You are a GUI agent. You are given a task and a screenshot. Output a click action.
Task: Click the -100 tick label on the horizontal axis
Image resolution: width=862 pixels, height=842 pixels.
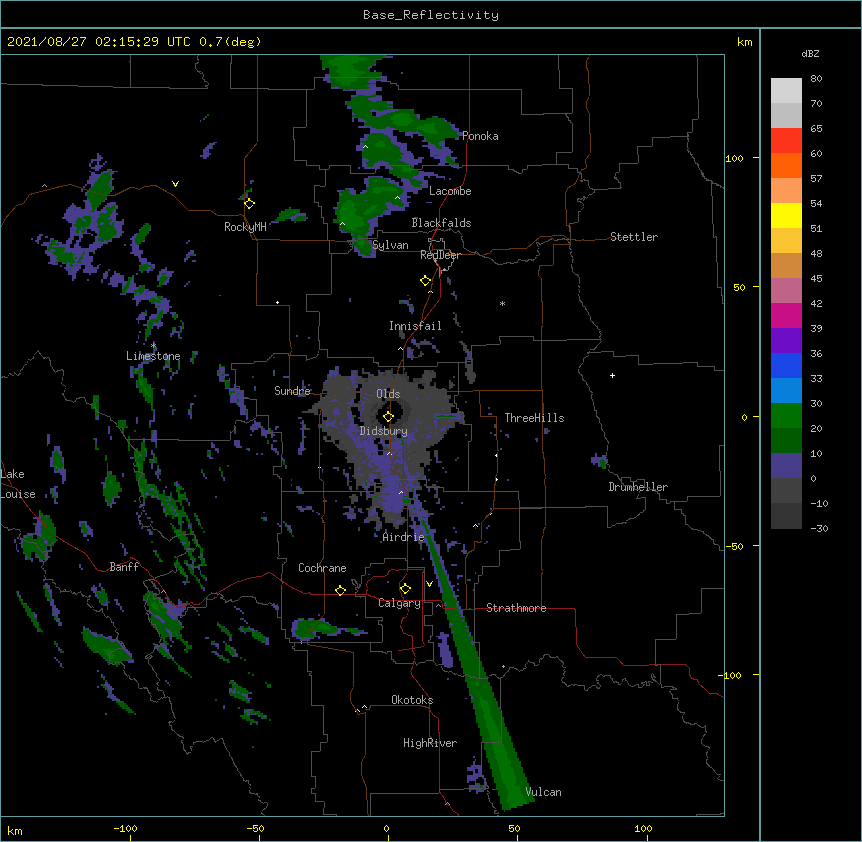point(125,828)
